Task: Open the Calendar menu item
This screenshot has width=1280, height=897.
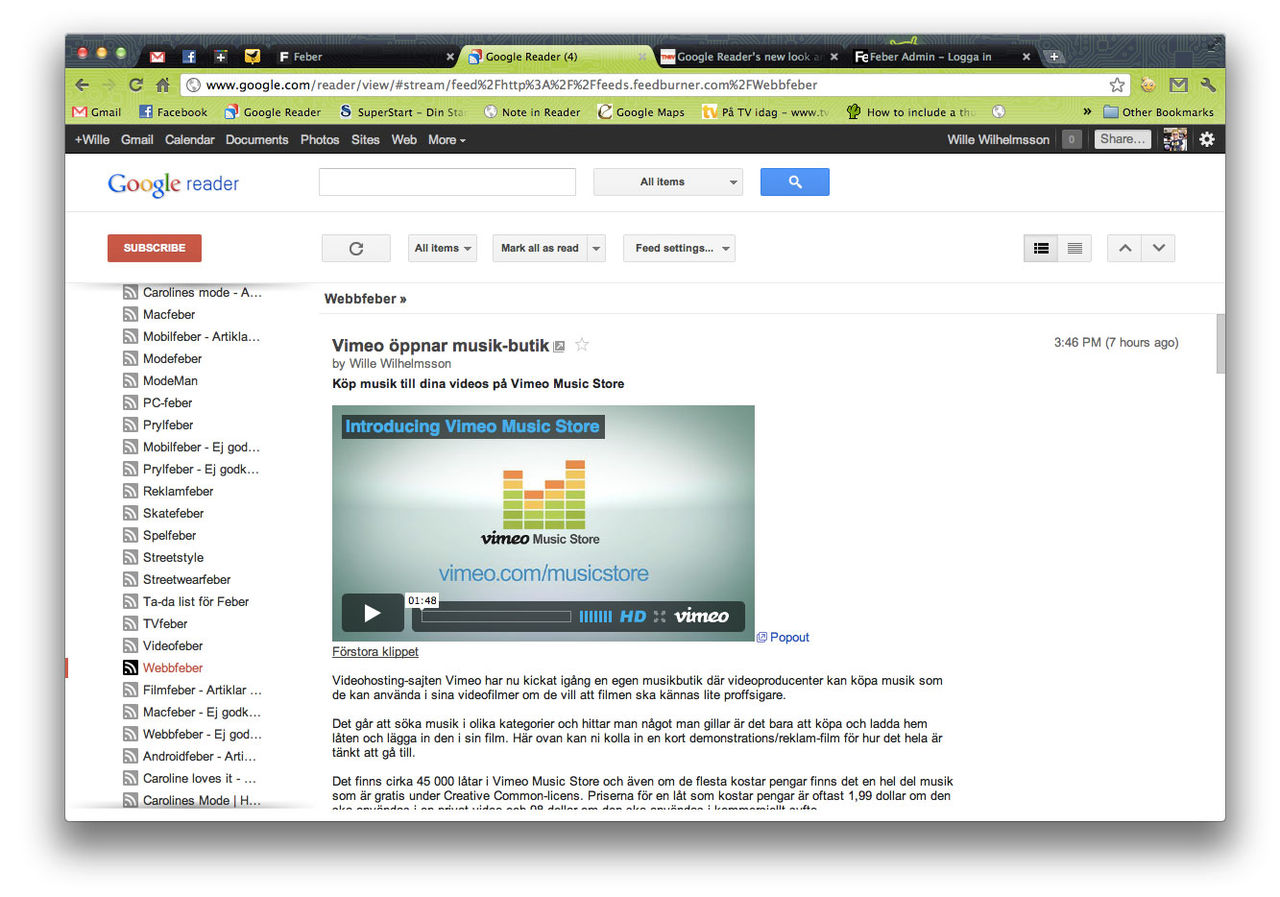Action: pyautogui.click(x=189, y=139)
